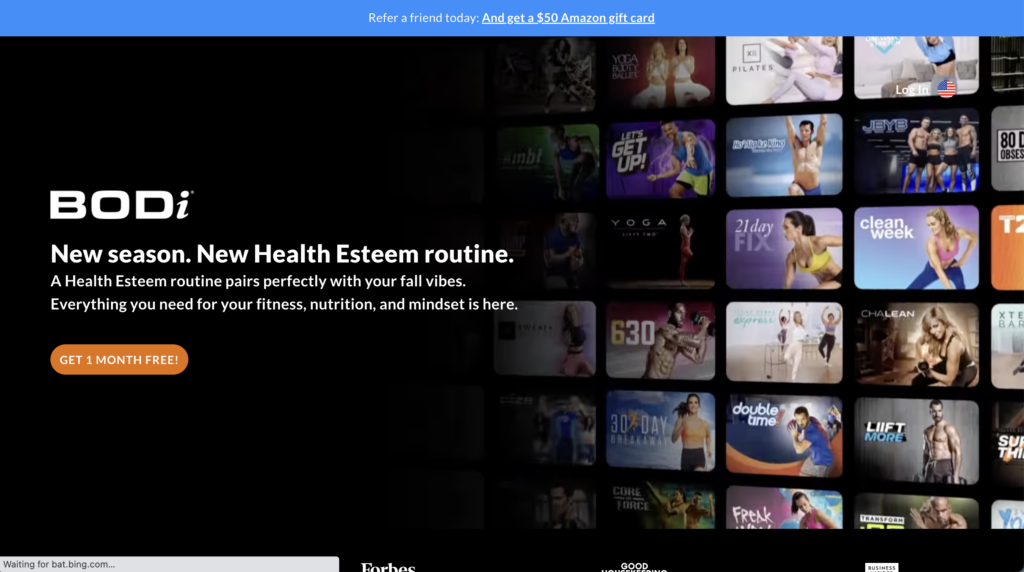Open the Hip Hop Abs style thumbnail with shirtless man
Screen dimensions: 1024x572
pos(784,155)
